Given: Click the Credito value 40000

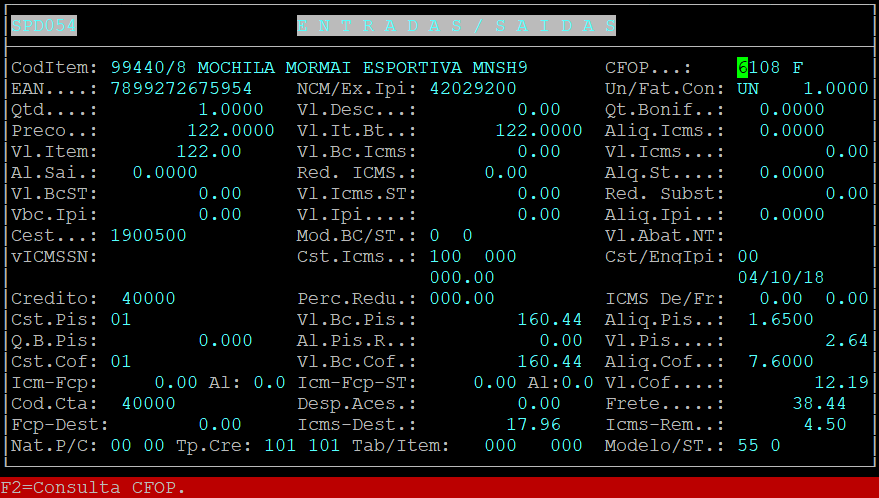Looking at the screenshot, I should coord(148,299).
